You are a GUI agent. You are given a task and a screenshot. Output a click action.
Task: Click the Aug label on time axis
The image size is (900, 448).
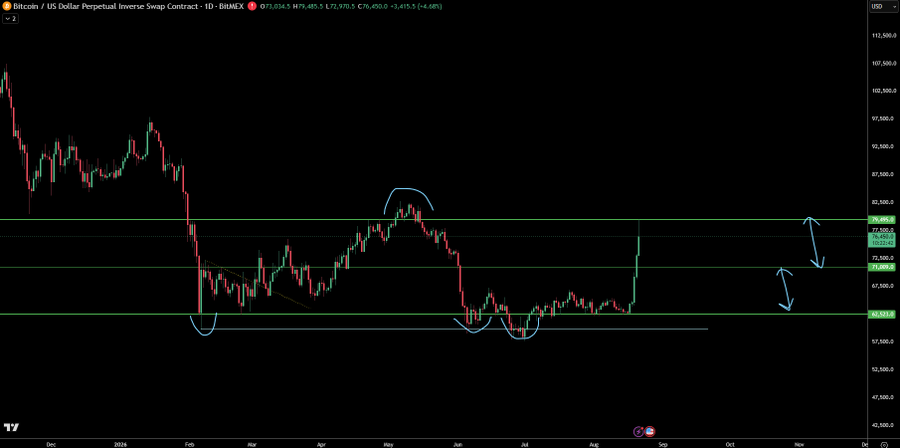(594, 444)
